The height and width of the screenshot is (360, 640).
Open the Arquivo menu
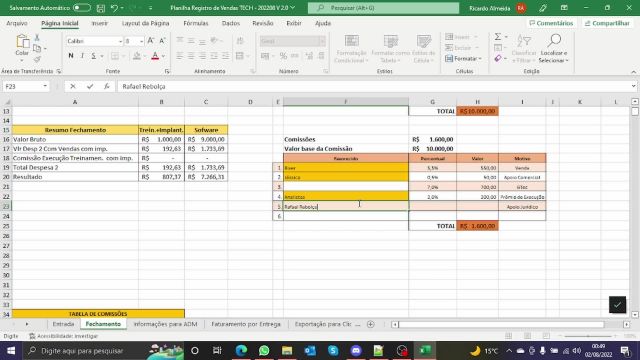pyautogui.click(x=17, y=23)
